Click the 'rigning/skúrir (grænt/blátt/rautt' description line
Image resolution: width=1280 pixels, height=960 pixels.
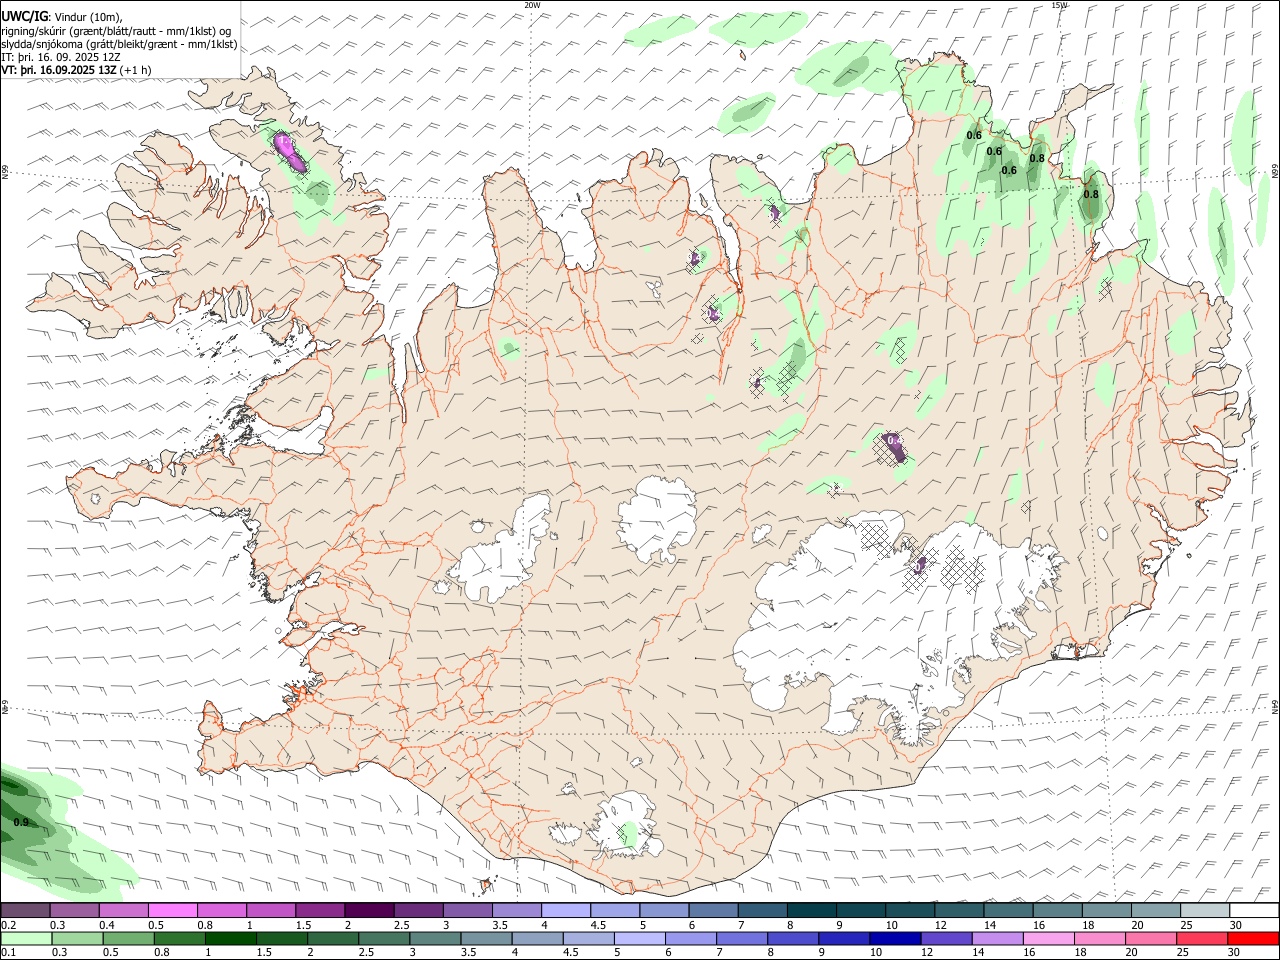click(x=118, y=31)
